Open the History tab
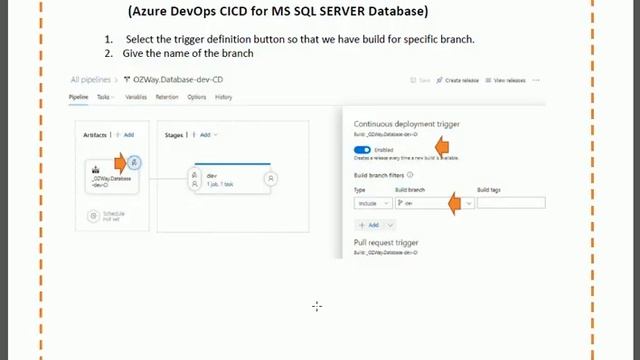Image resolution: width=640 pixels, height=360 pixels. (x=223, y=97)
